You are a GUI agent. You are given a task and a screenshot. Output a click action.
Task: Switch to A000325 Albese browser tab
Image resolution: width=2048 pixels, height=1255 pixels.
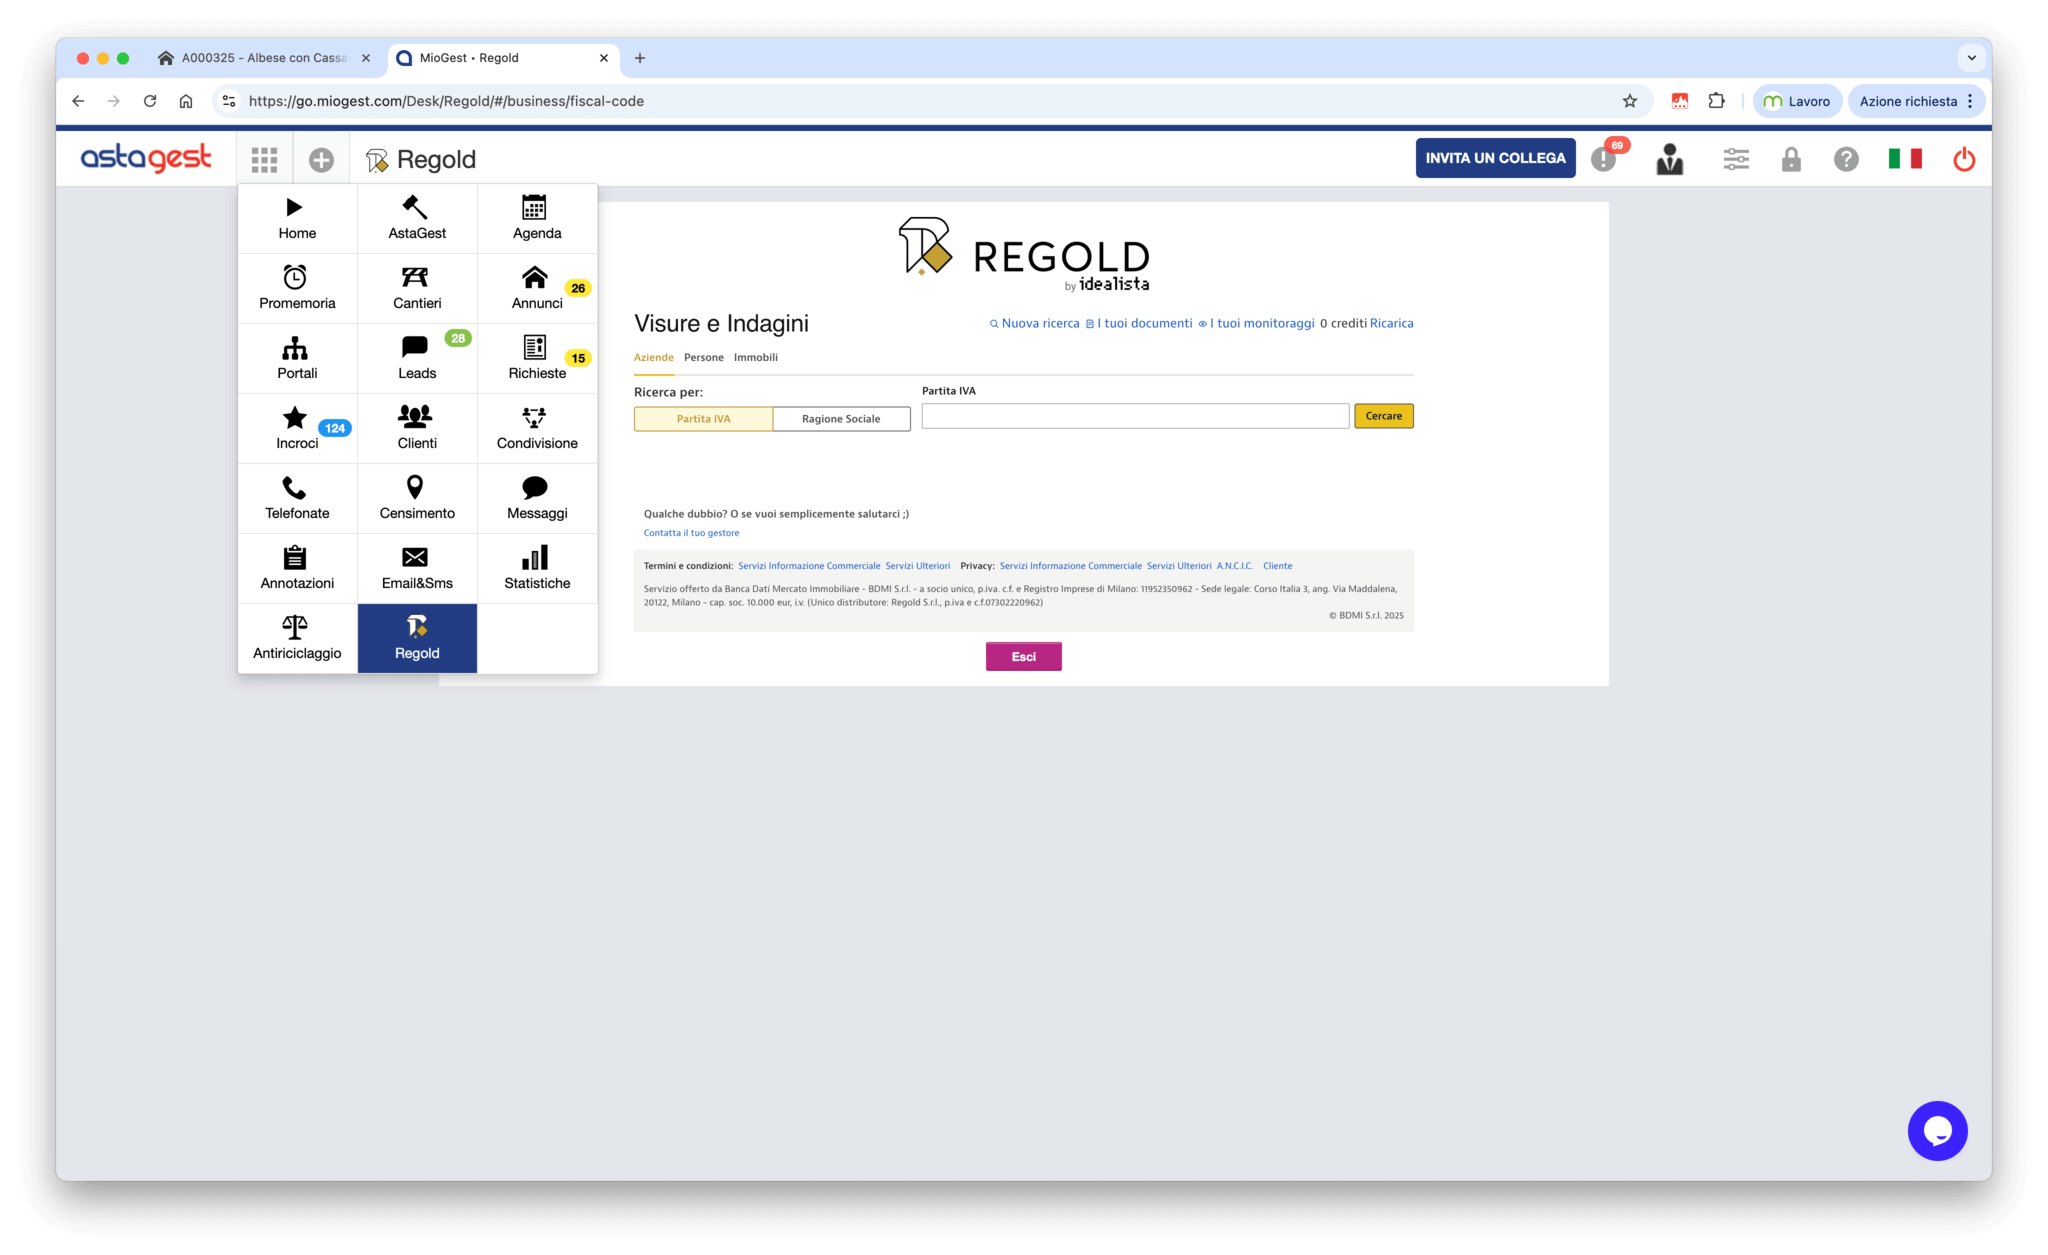pyautogui.click(x=264, y=58)
